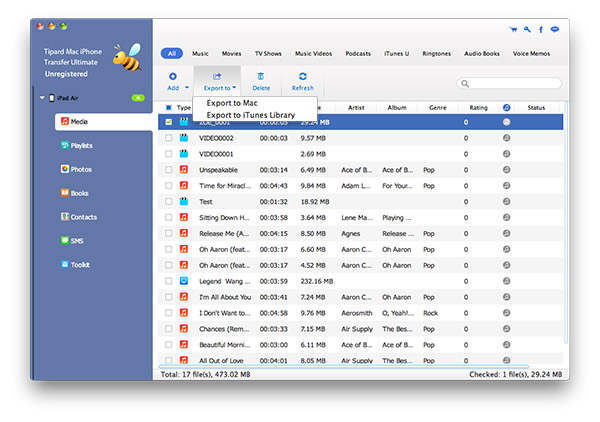Image resolution: width=600 pixels, height=422 pixels.
Task: Sort by the Album column header
Action: pyautogui.click(x=397, y=108)
